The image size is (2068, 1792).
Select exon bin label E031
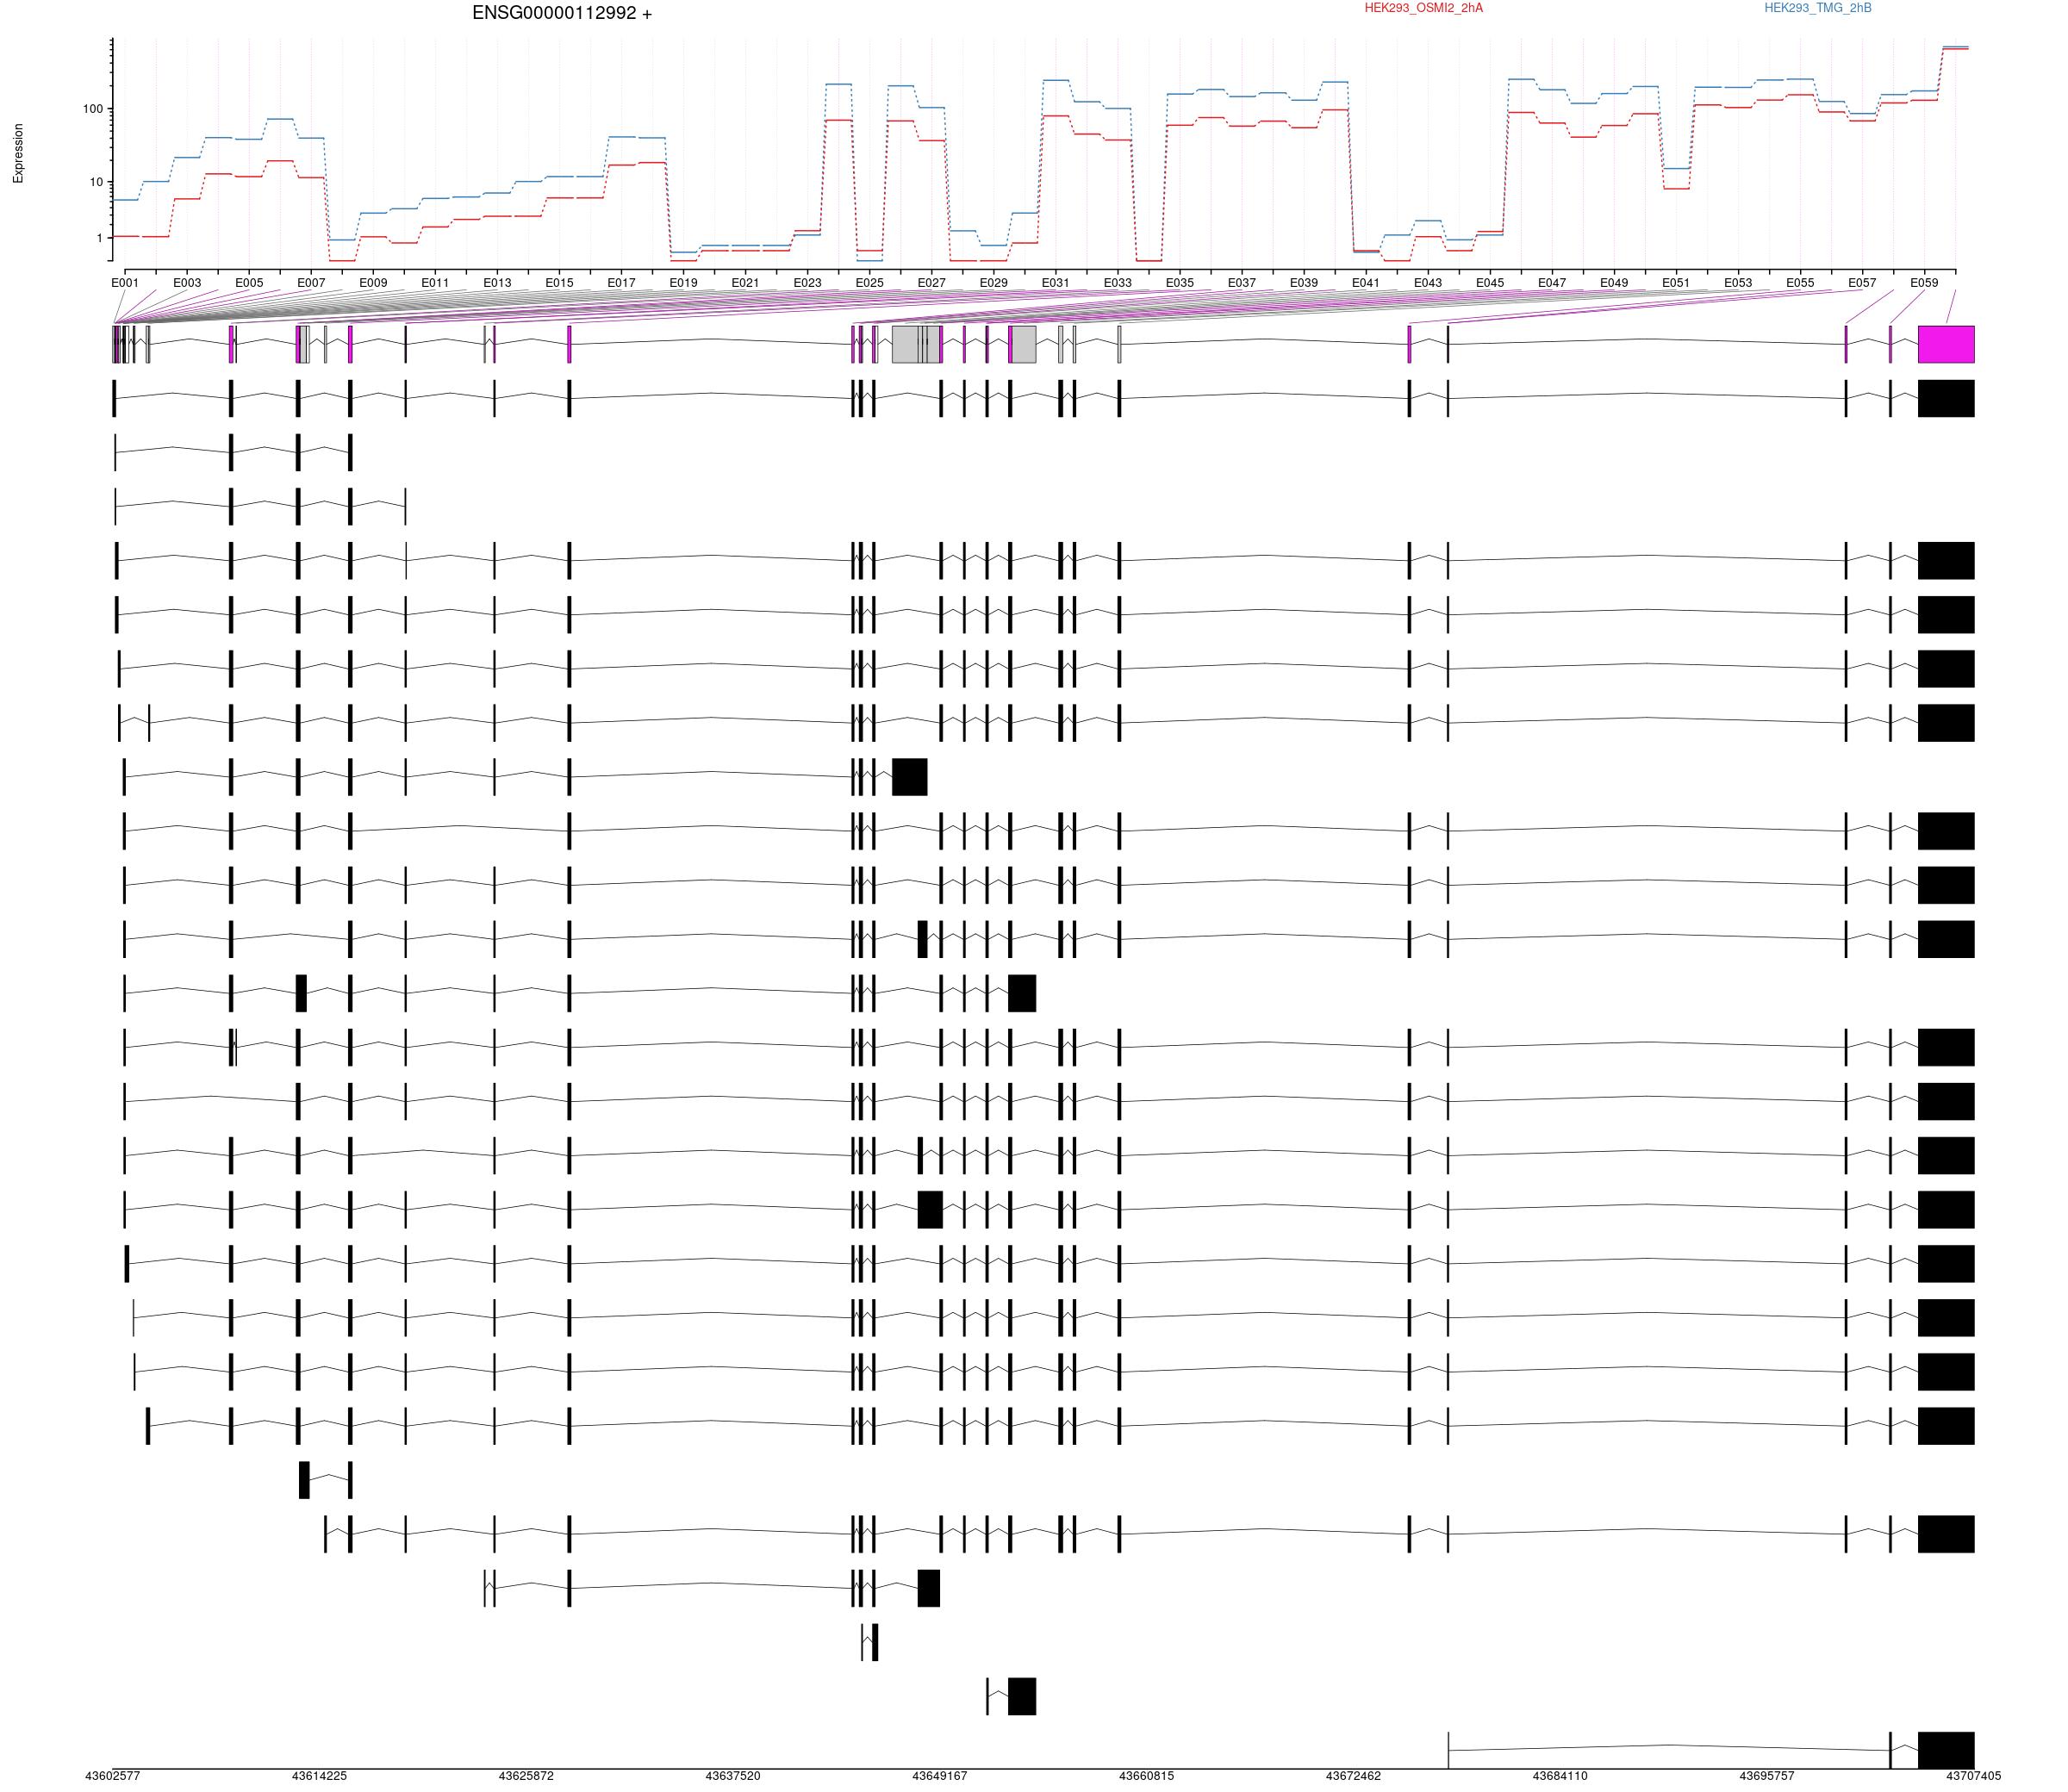[x=1055, y=283]
